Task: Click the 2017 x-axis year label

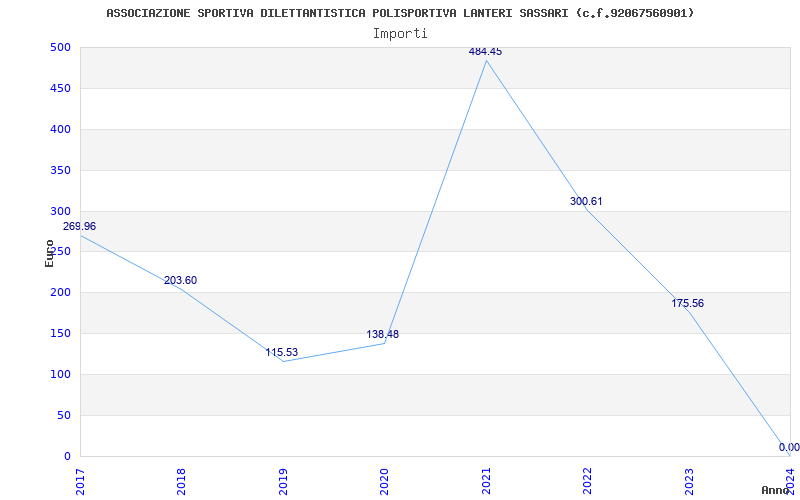Action: (80, 481)
